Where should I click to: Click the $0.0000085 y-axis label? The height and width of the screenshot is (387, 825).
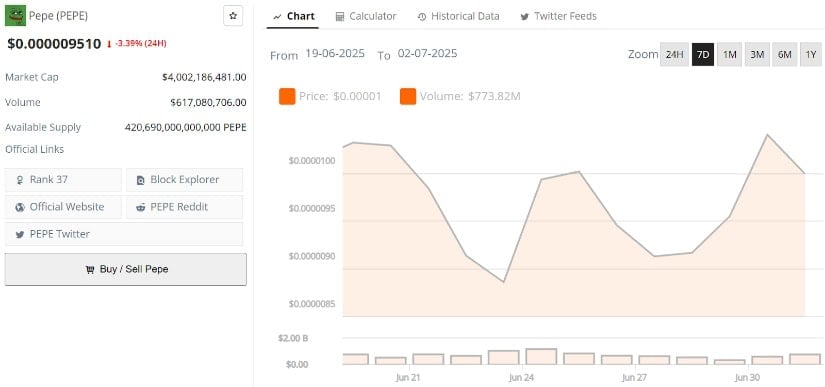312,304
